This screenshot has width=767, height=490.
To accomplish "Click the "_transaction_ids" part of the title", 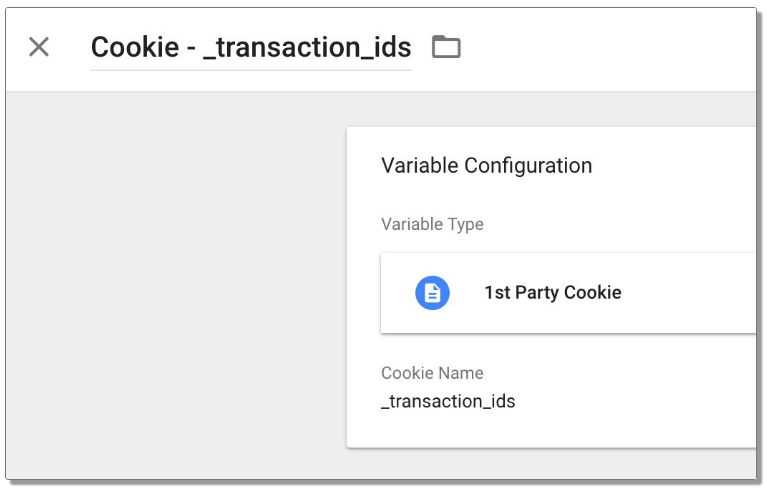I will (x=306, y=47).
